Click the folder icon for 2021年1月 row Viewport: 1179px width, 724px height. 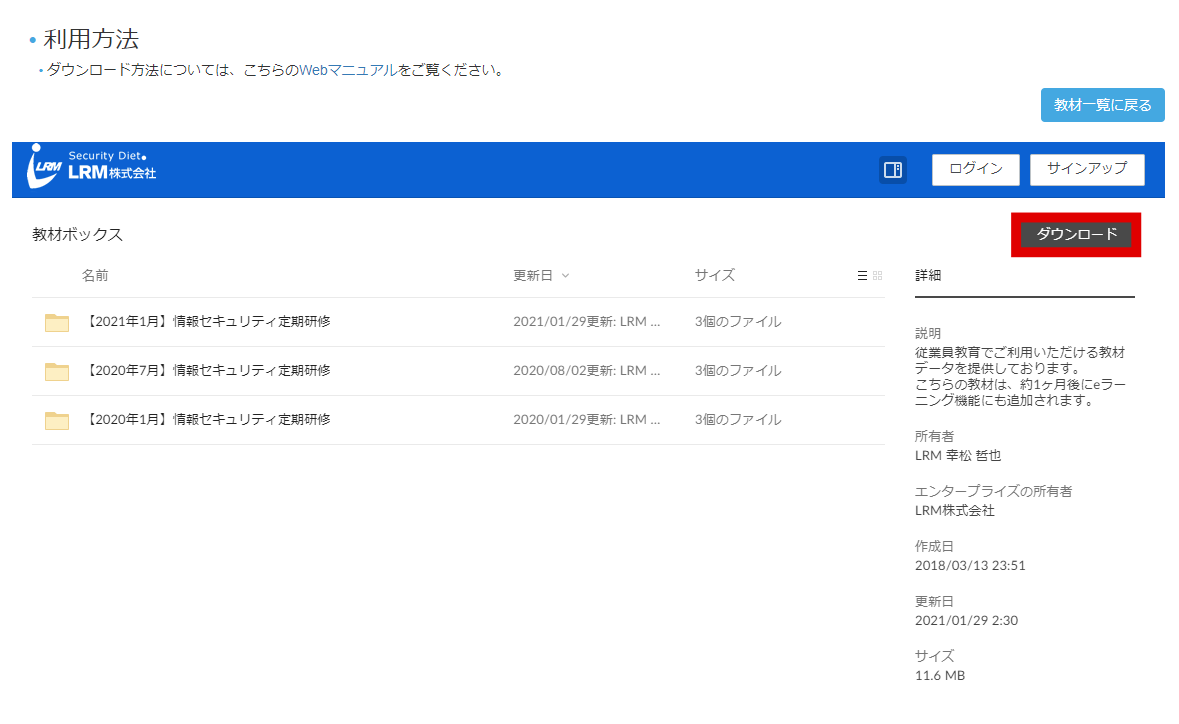click(56, 323)
